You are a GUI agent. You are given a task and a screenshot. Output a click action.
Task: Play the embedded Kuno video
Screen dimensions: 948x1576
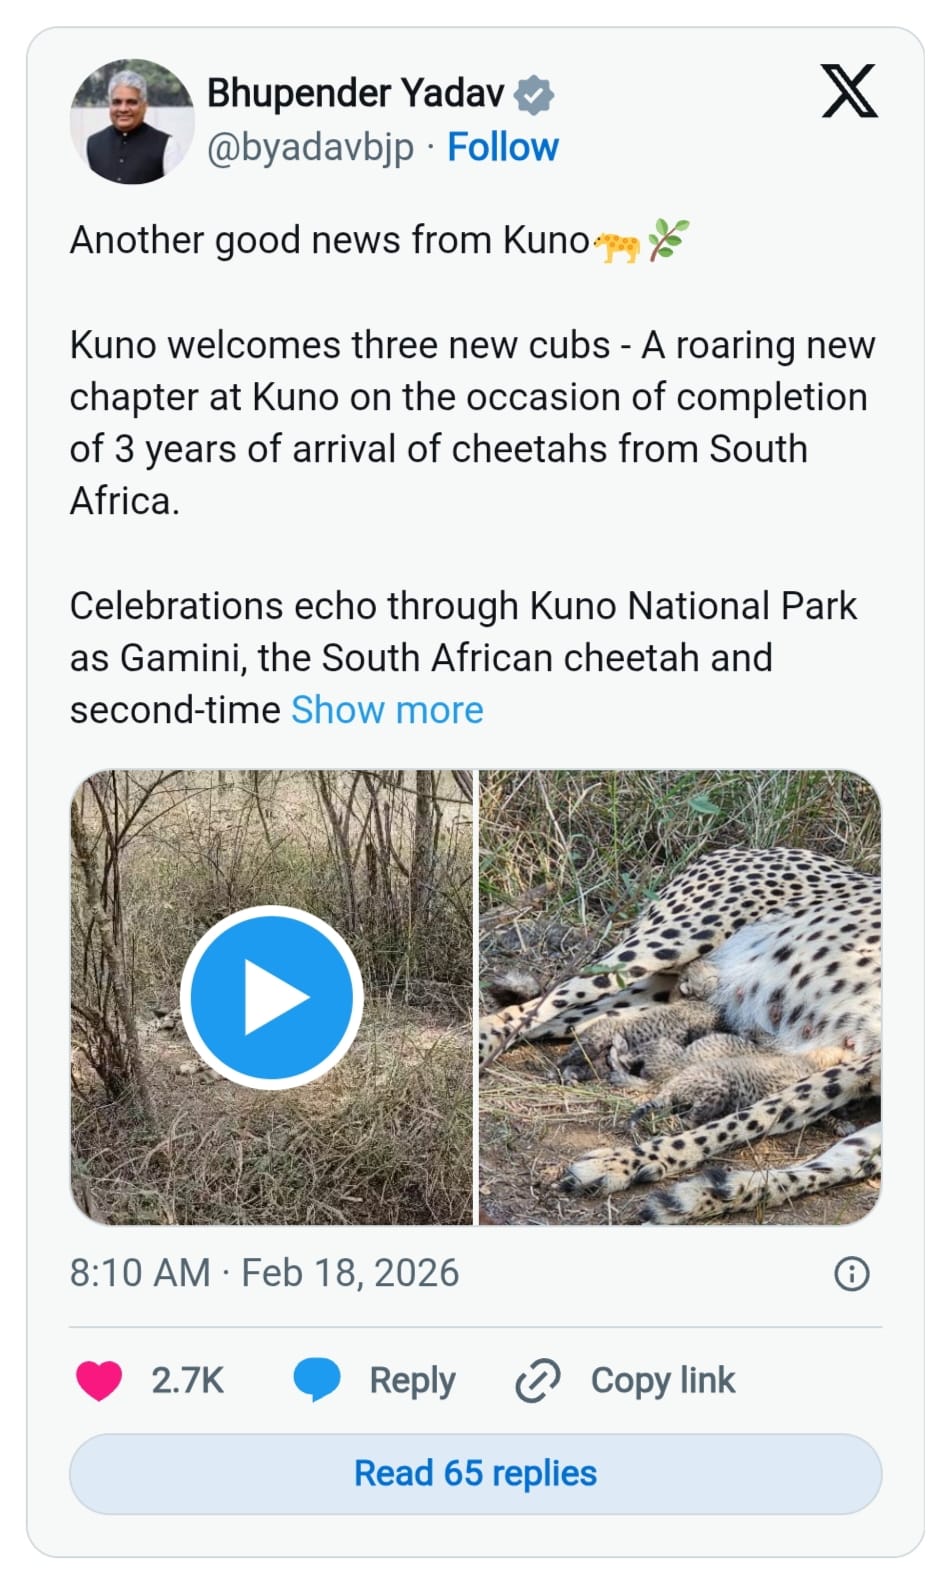(271, 995)
